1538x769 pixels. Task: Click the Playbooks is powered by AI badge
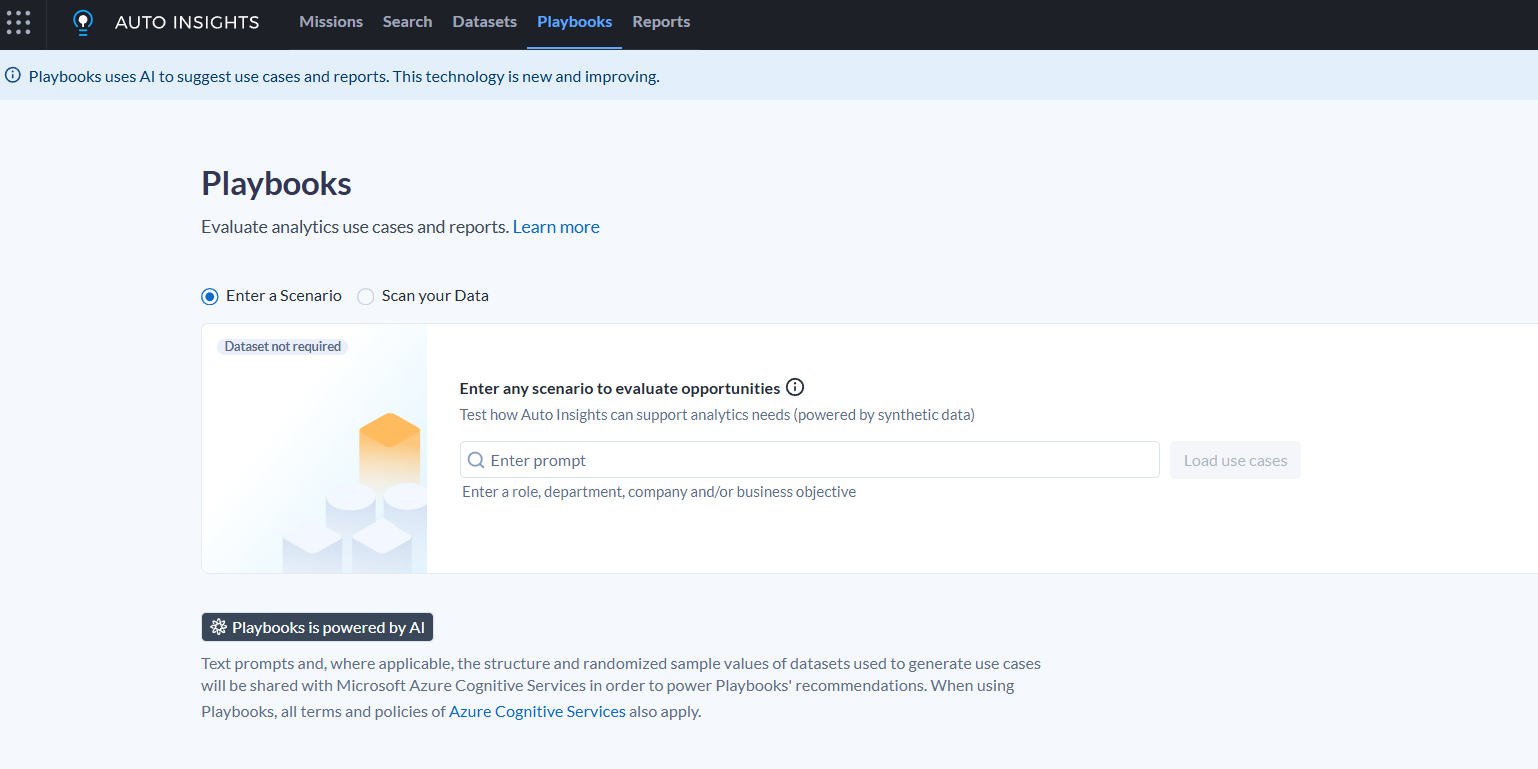pos(317,627)
